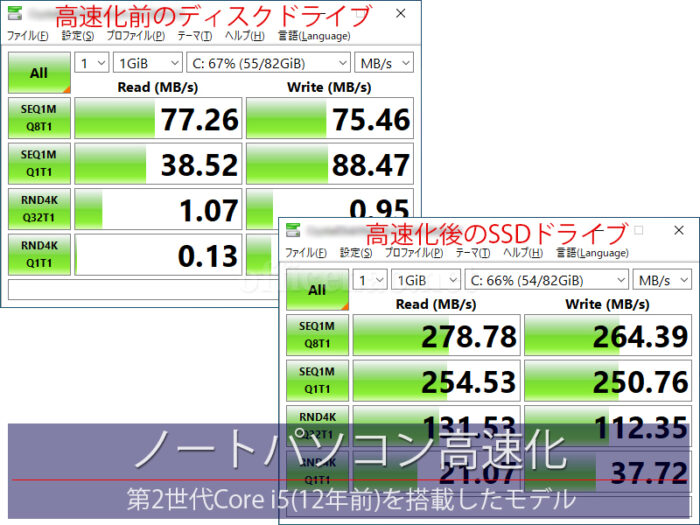The height and width of the screenshot is (525, 700).
Task: Run the All benchmark in the SSD window
Action: [317, 290]
